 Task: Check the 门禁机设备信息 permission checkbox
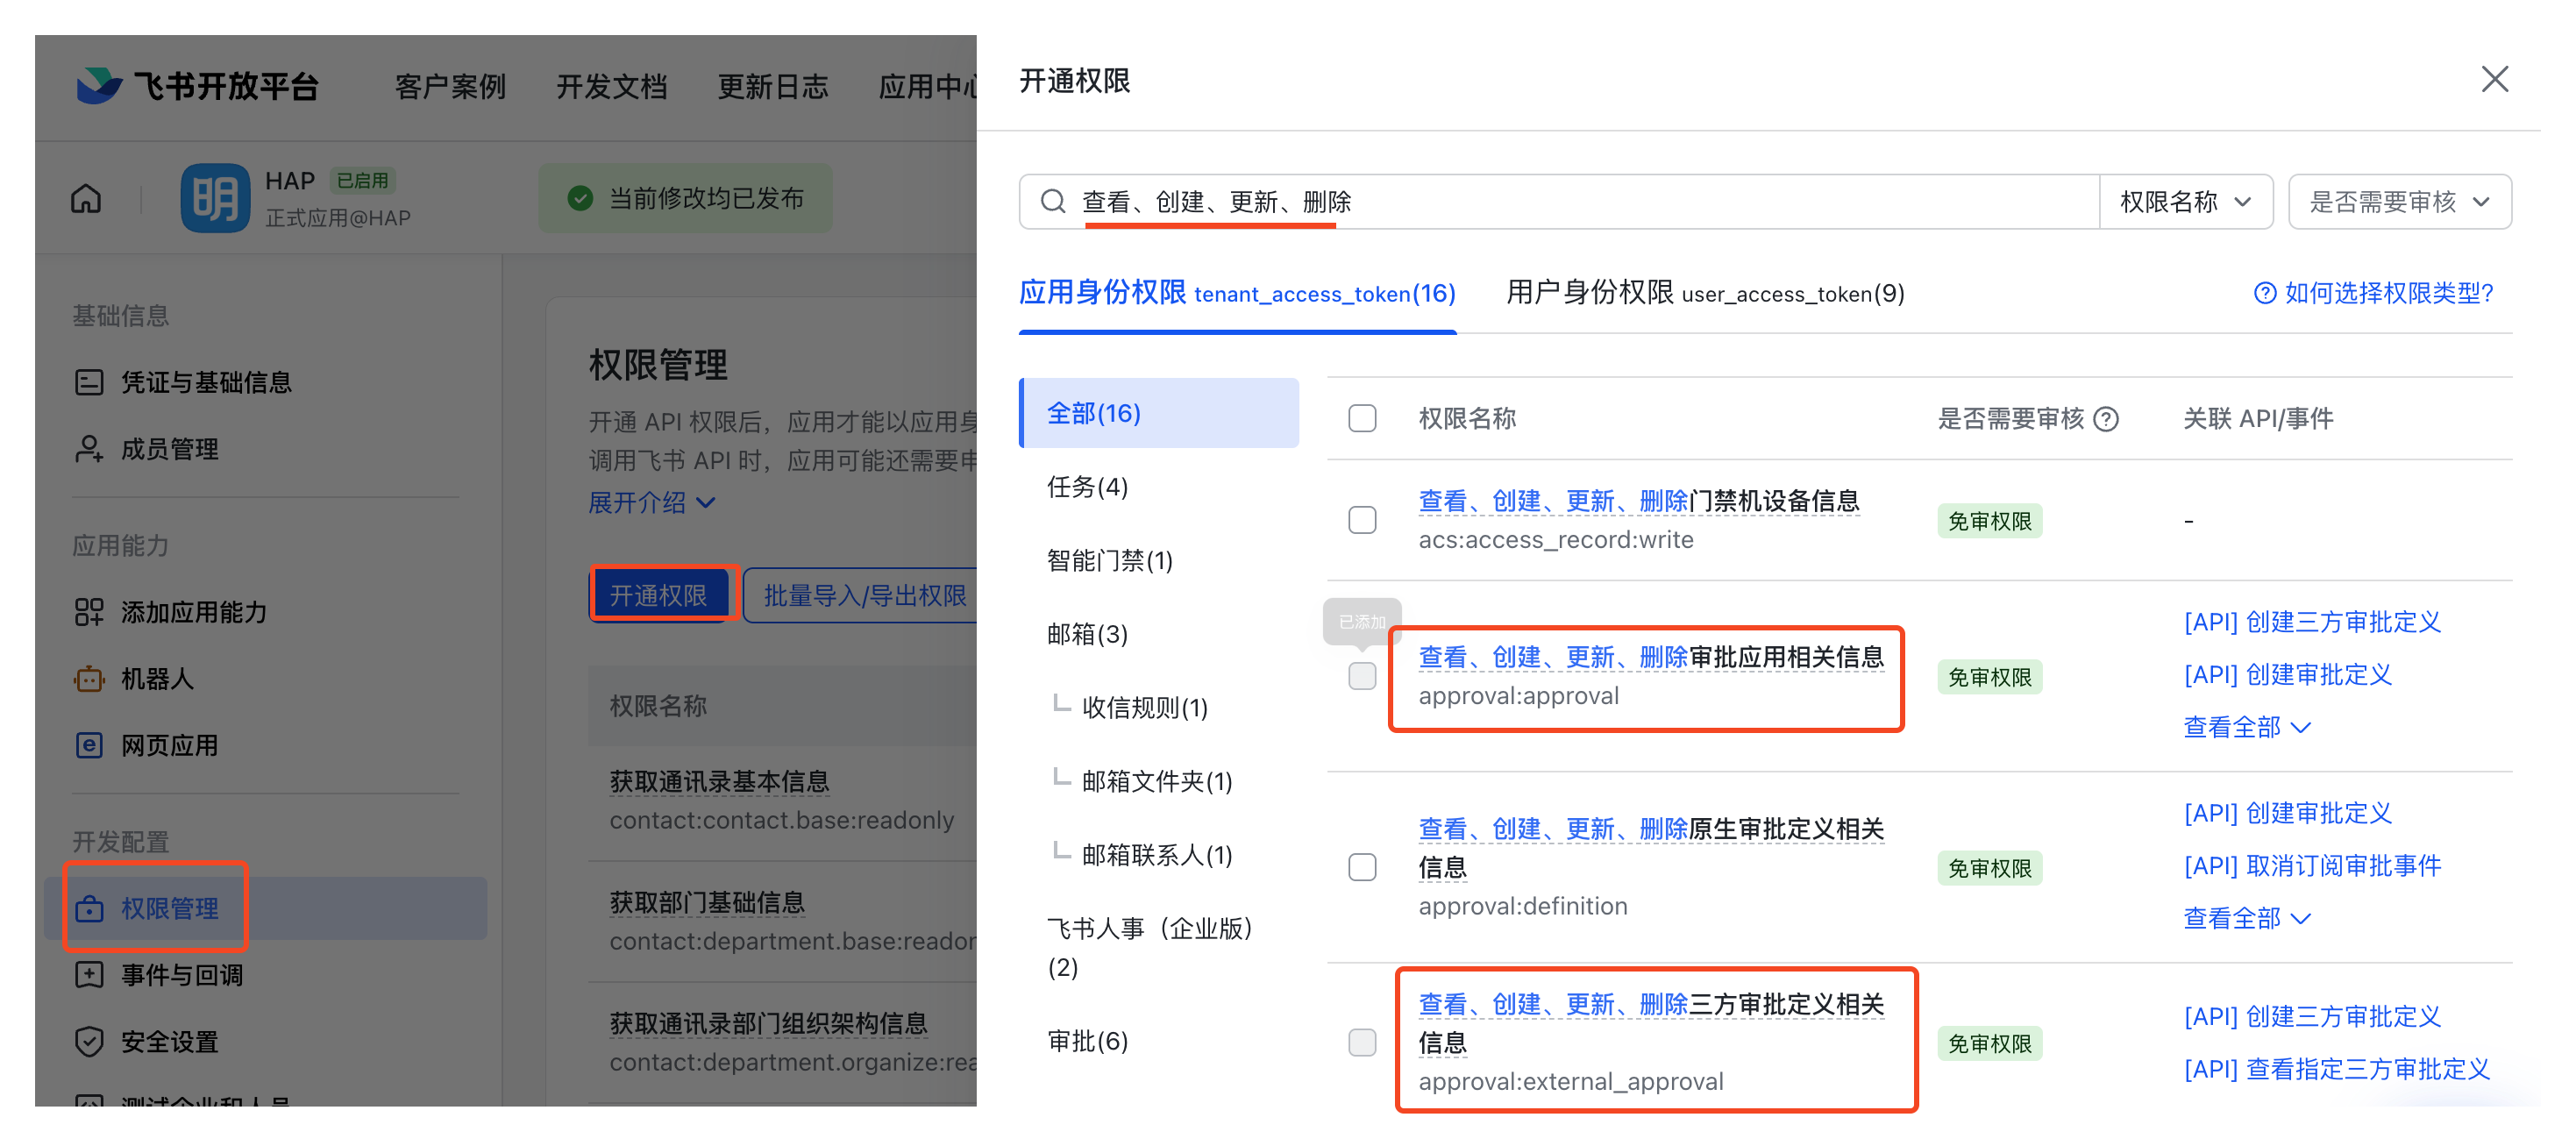click(1362, 520)
